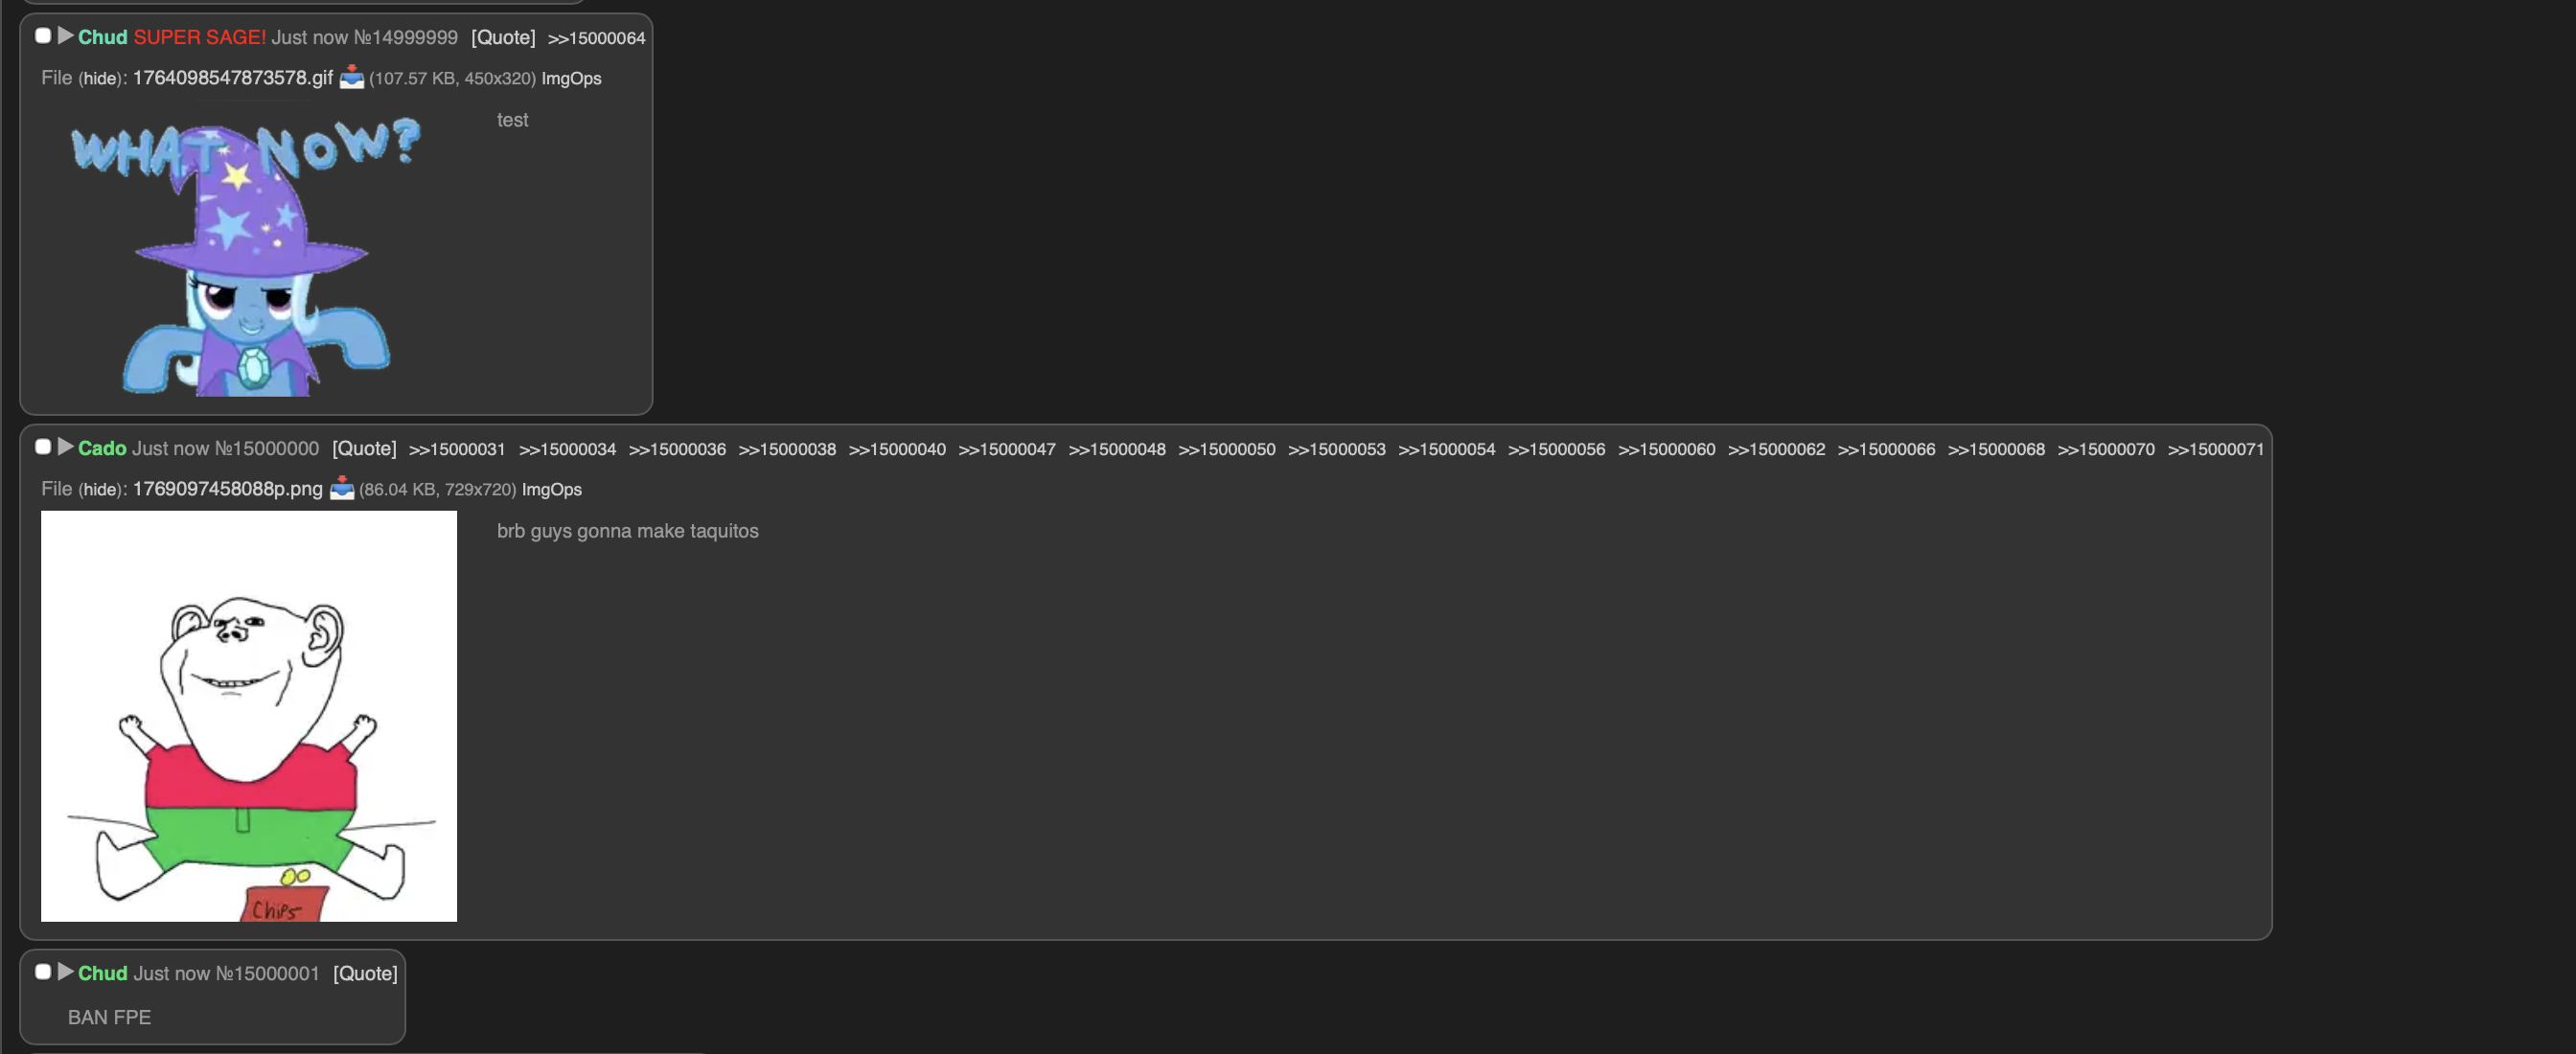2576x1054 pixels.
Task: Open post menu triangle for №15000000
Action: coord(66,447)
